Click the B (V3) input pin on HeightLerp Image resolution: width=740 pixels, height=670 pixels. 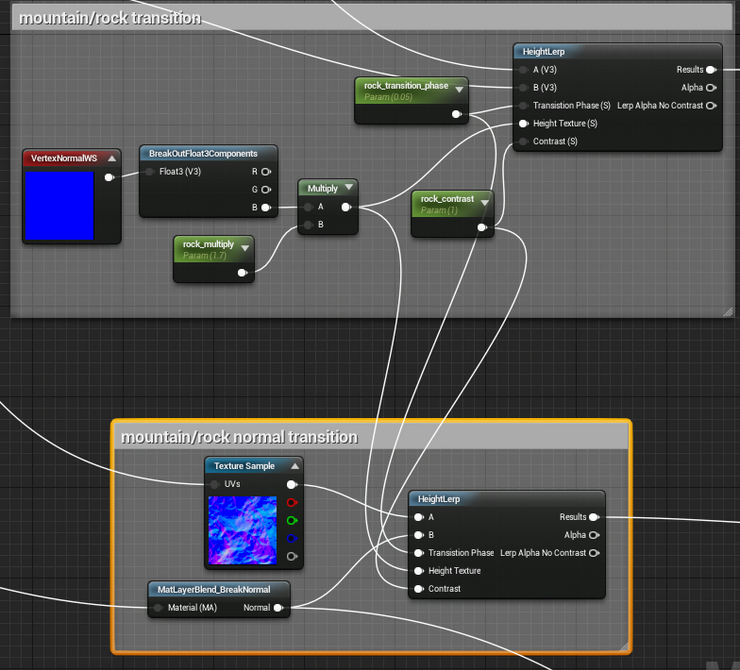click(523, 88)
